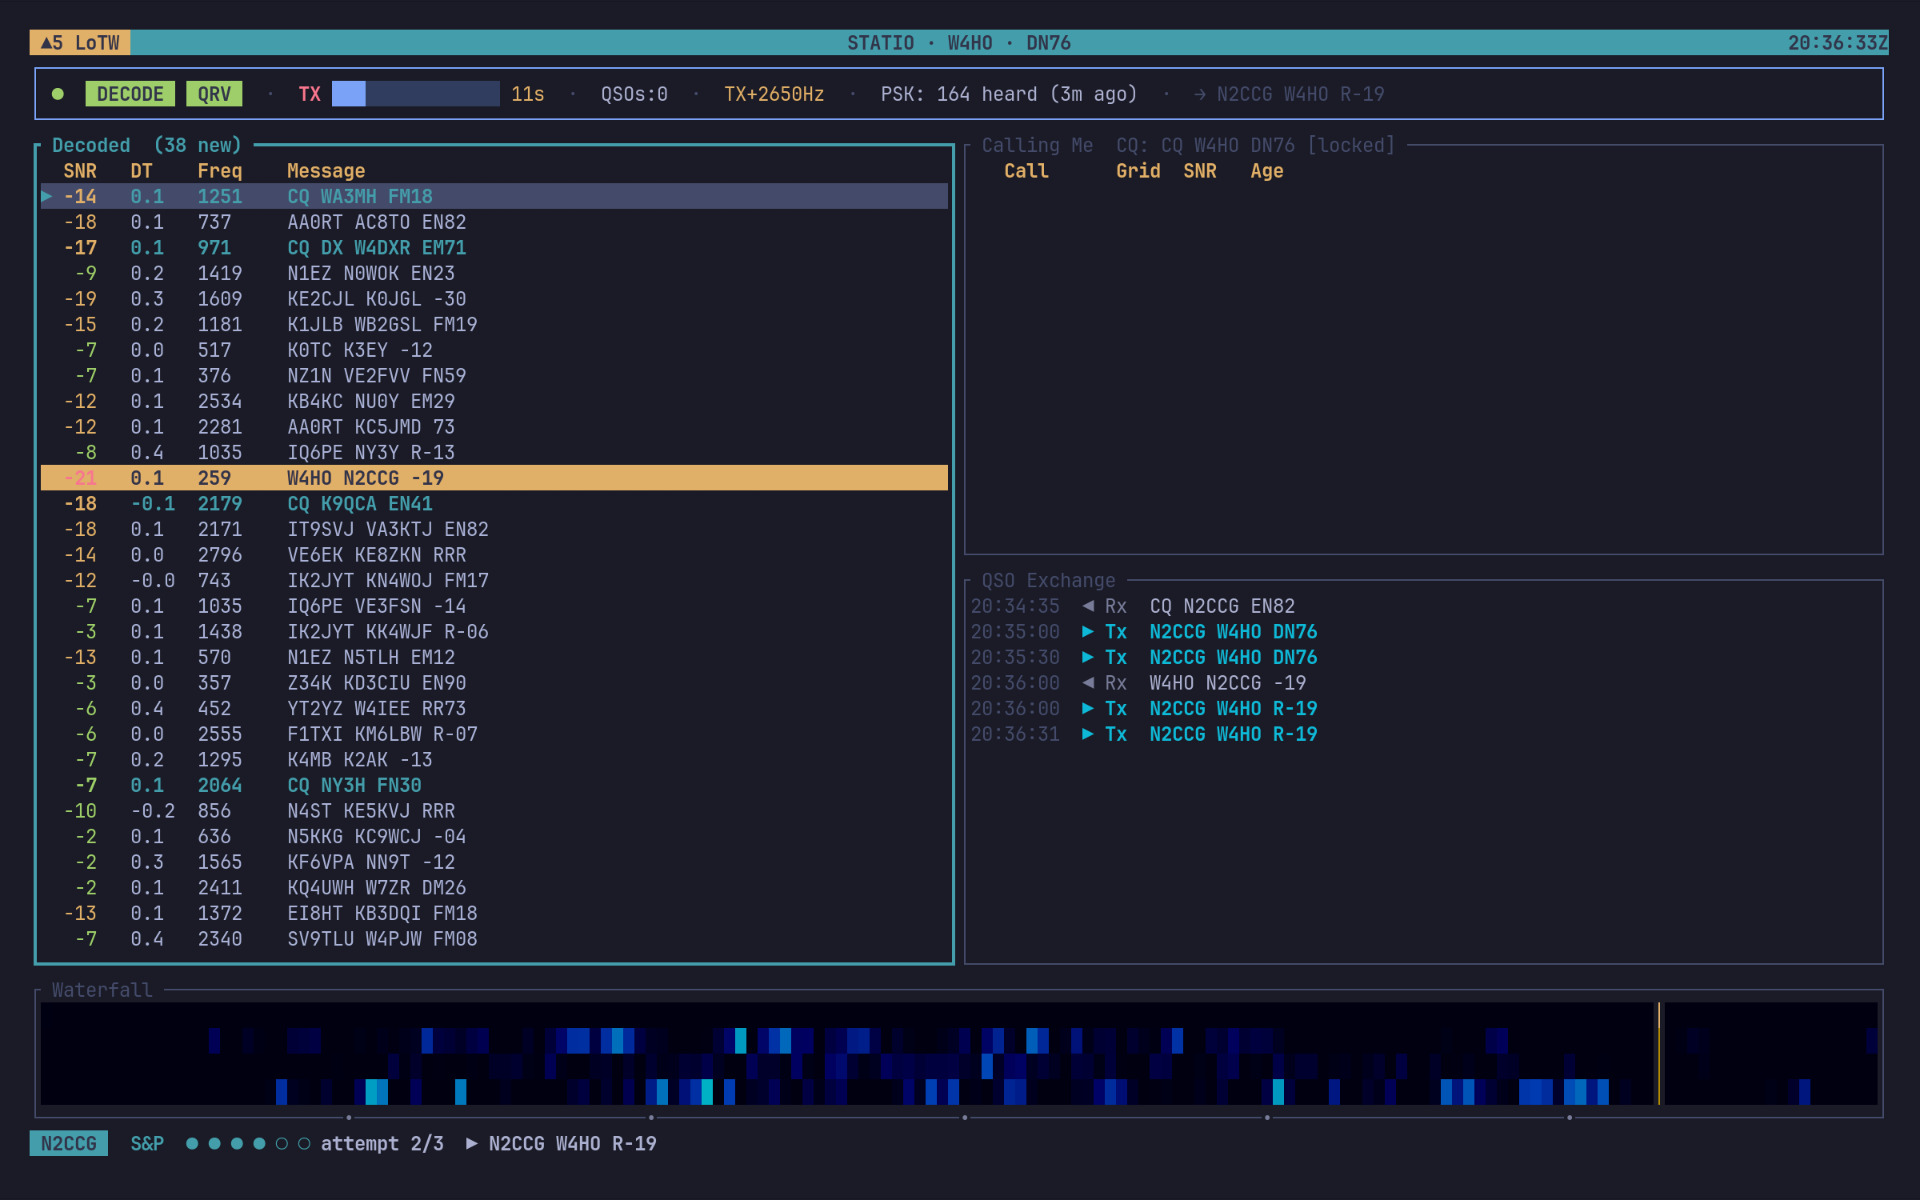The image size is (1920, 1200).
Task: Click Tx arrow icon at 20:35:30
Action: pos(1088,657)
